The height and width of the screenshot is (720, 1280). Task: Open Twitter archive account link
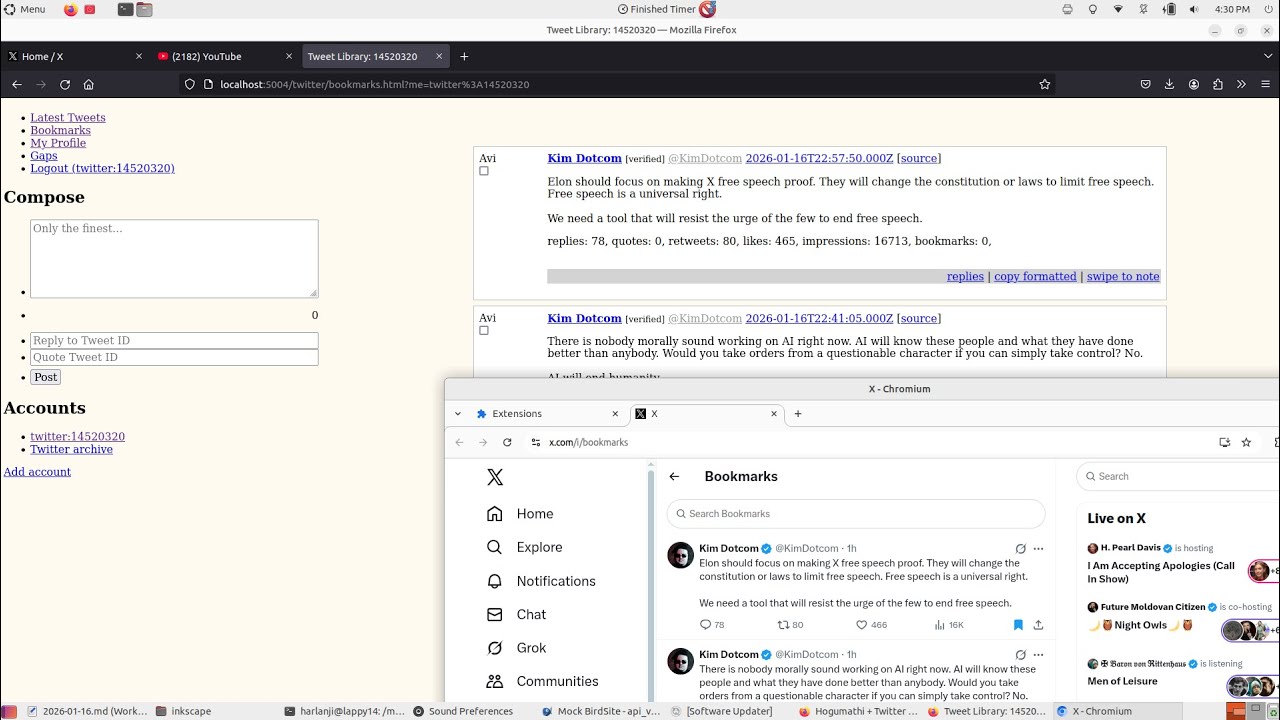pyautogui.click(x=71, y=450)
